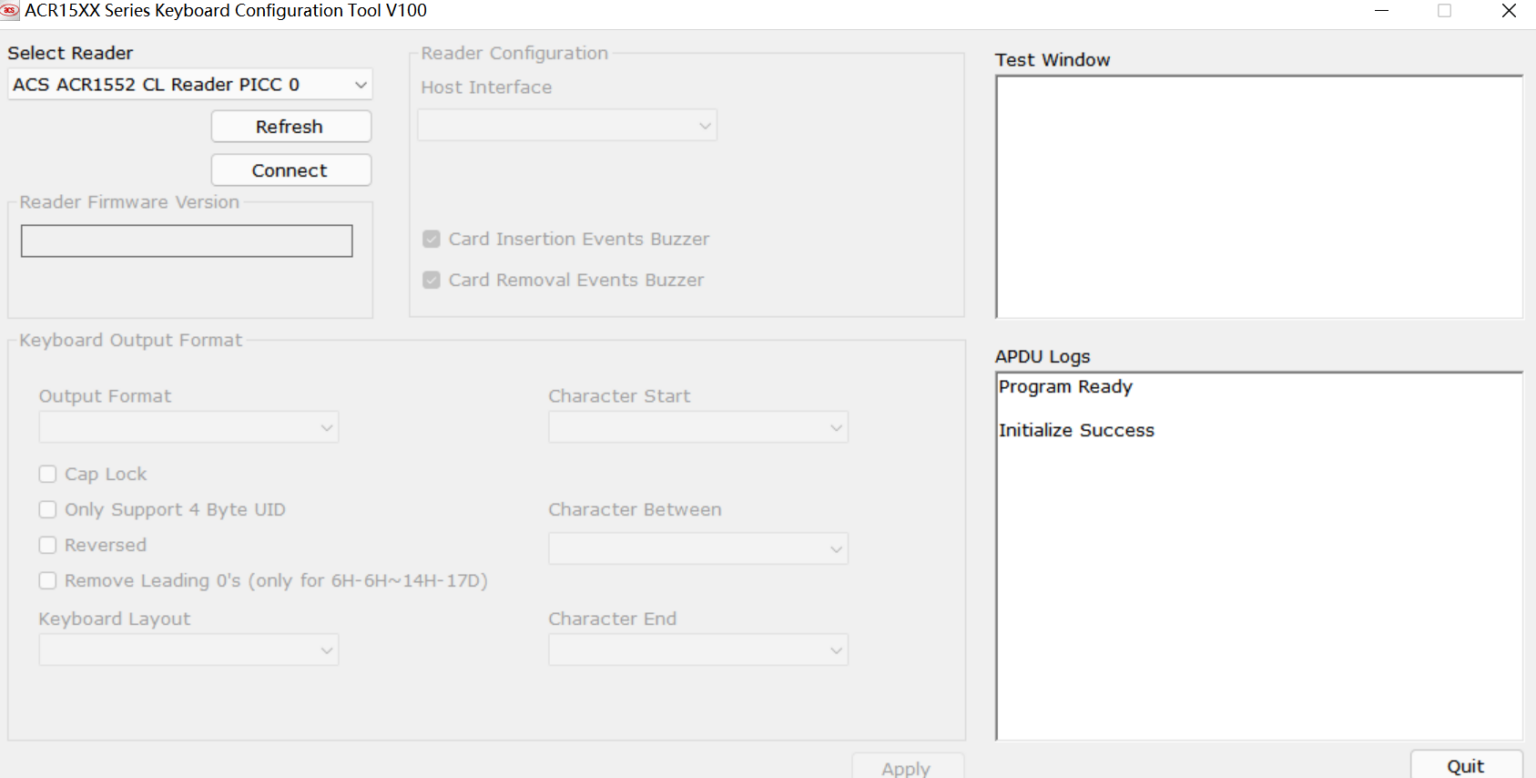Click the Refresh button
Viewport: 1536px width, 778px height.
[x=290, y=126]
